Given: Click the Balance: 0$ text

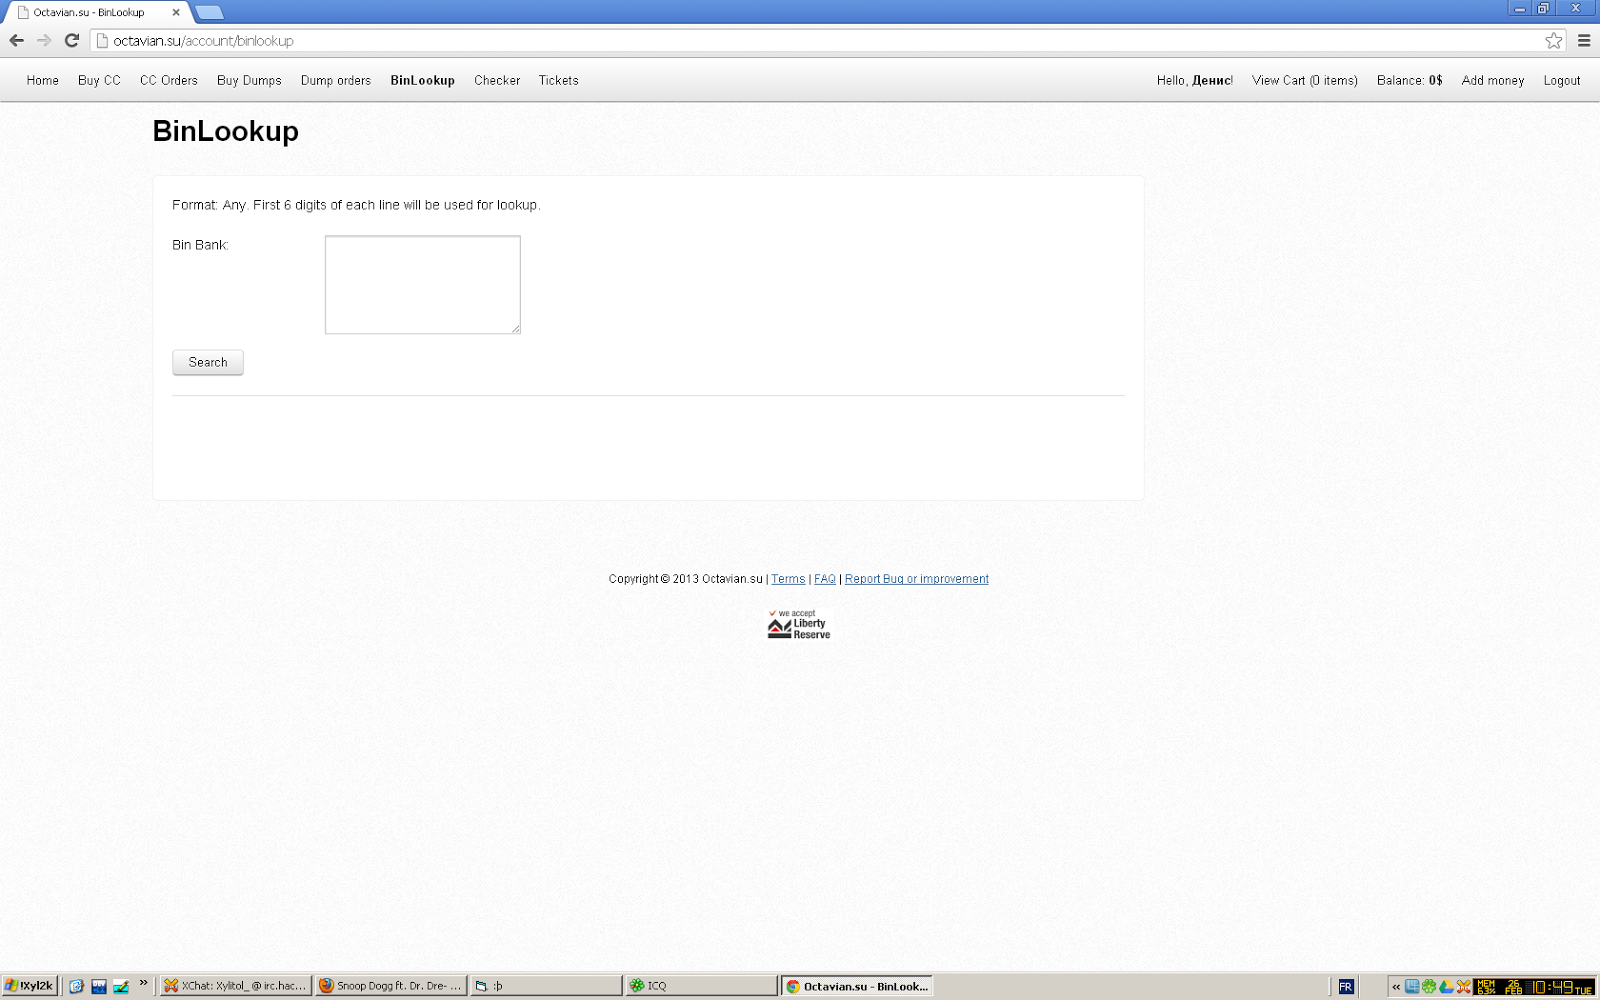Looking at the screenshot, I should point(1410,81).
